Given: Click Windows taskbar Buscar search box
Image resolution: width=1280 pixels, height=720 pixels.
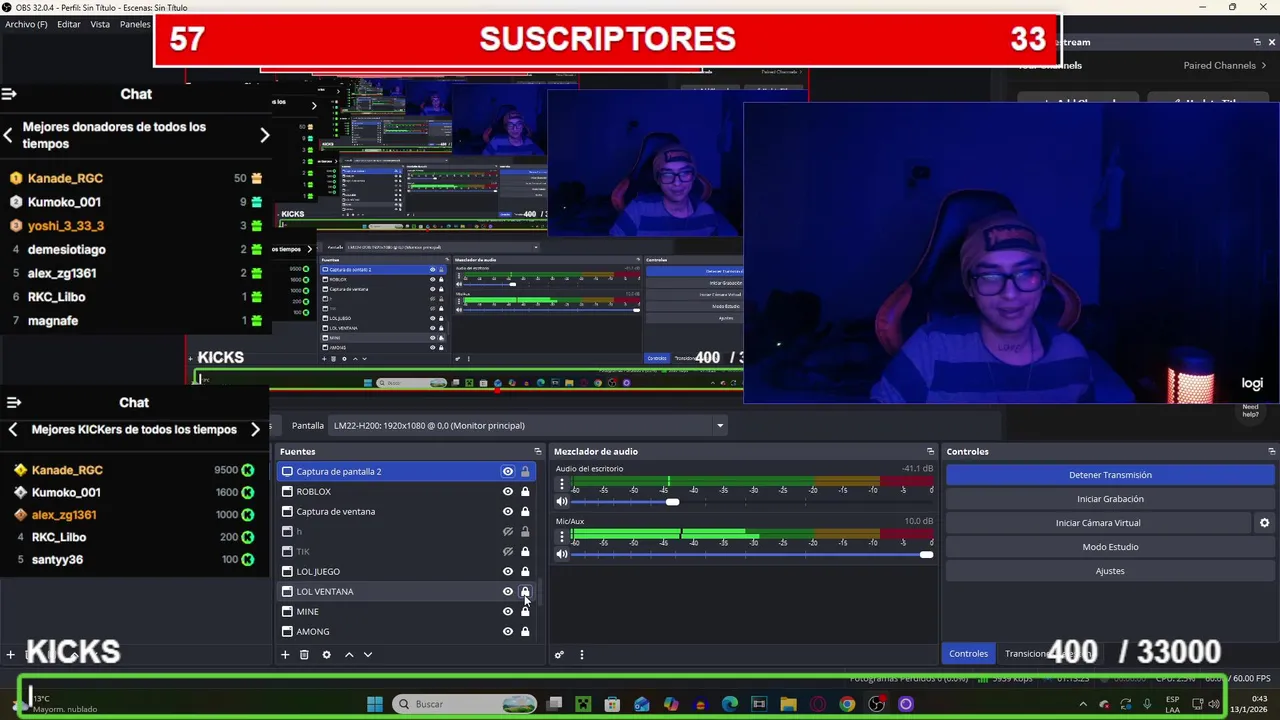Looking at the screenshot, I should [464, 704].
